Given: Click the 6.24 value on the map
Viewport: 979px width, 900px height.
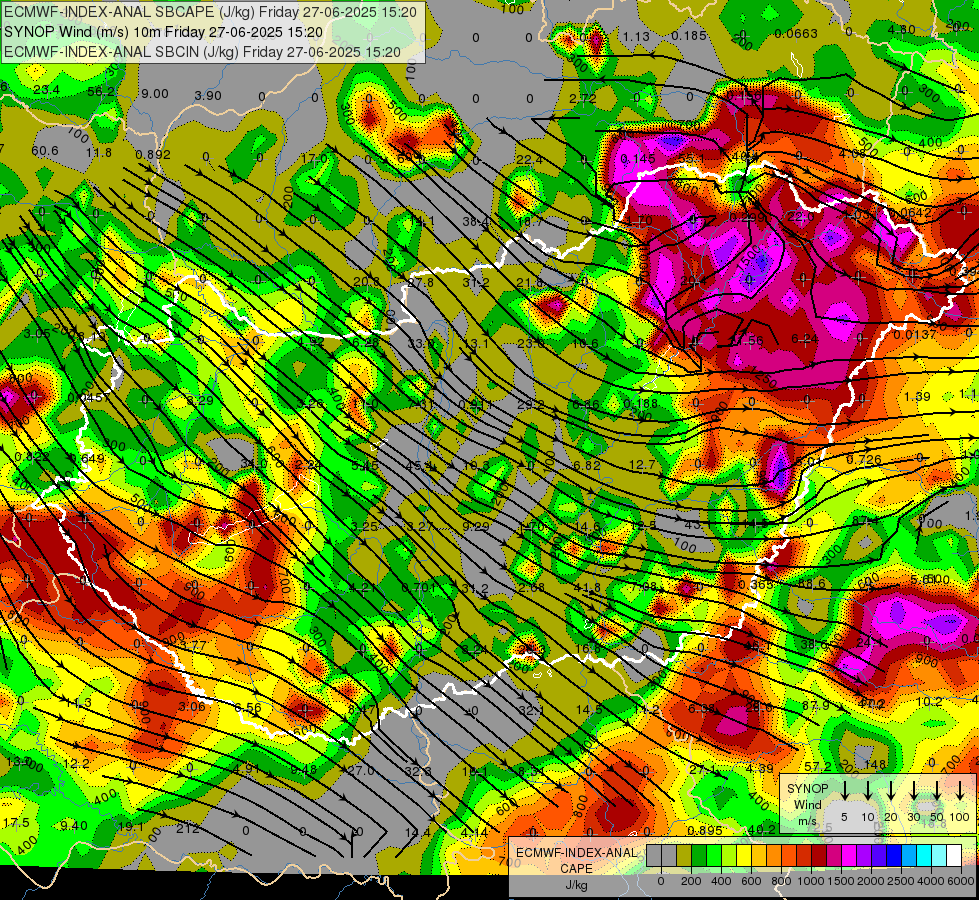Looking at the screenshot, I should pos(804,339).
